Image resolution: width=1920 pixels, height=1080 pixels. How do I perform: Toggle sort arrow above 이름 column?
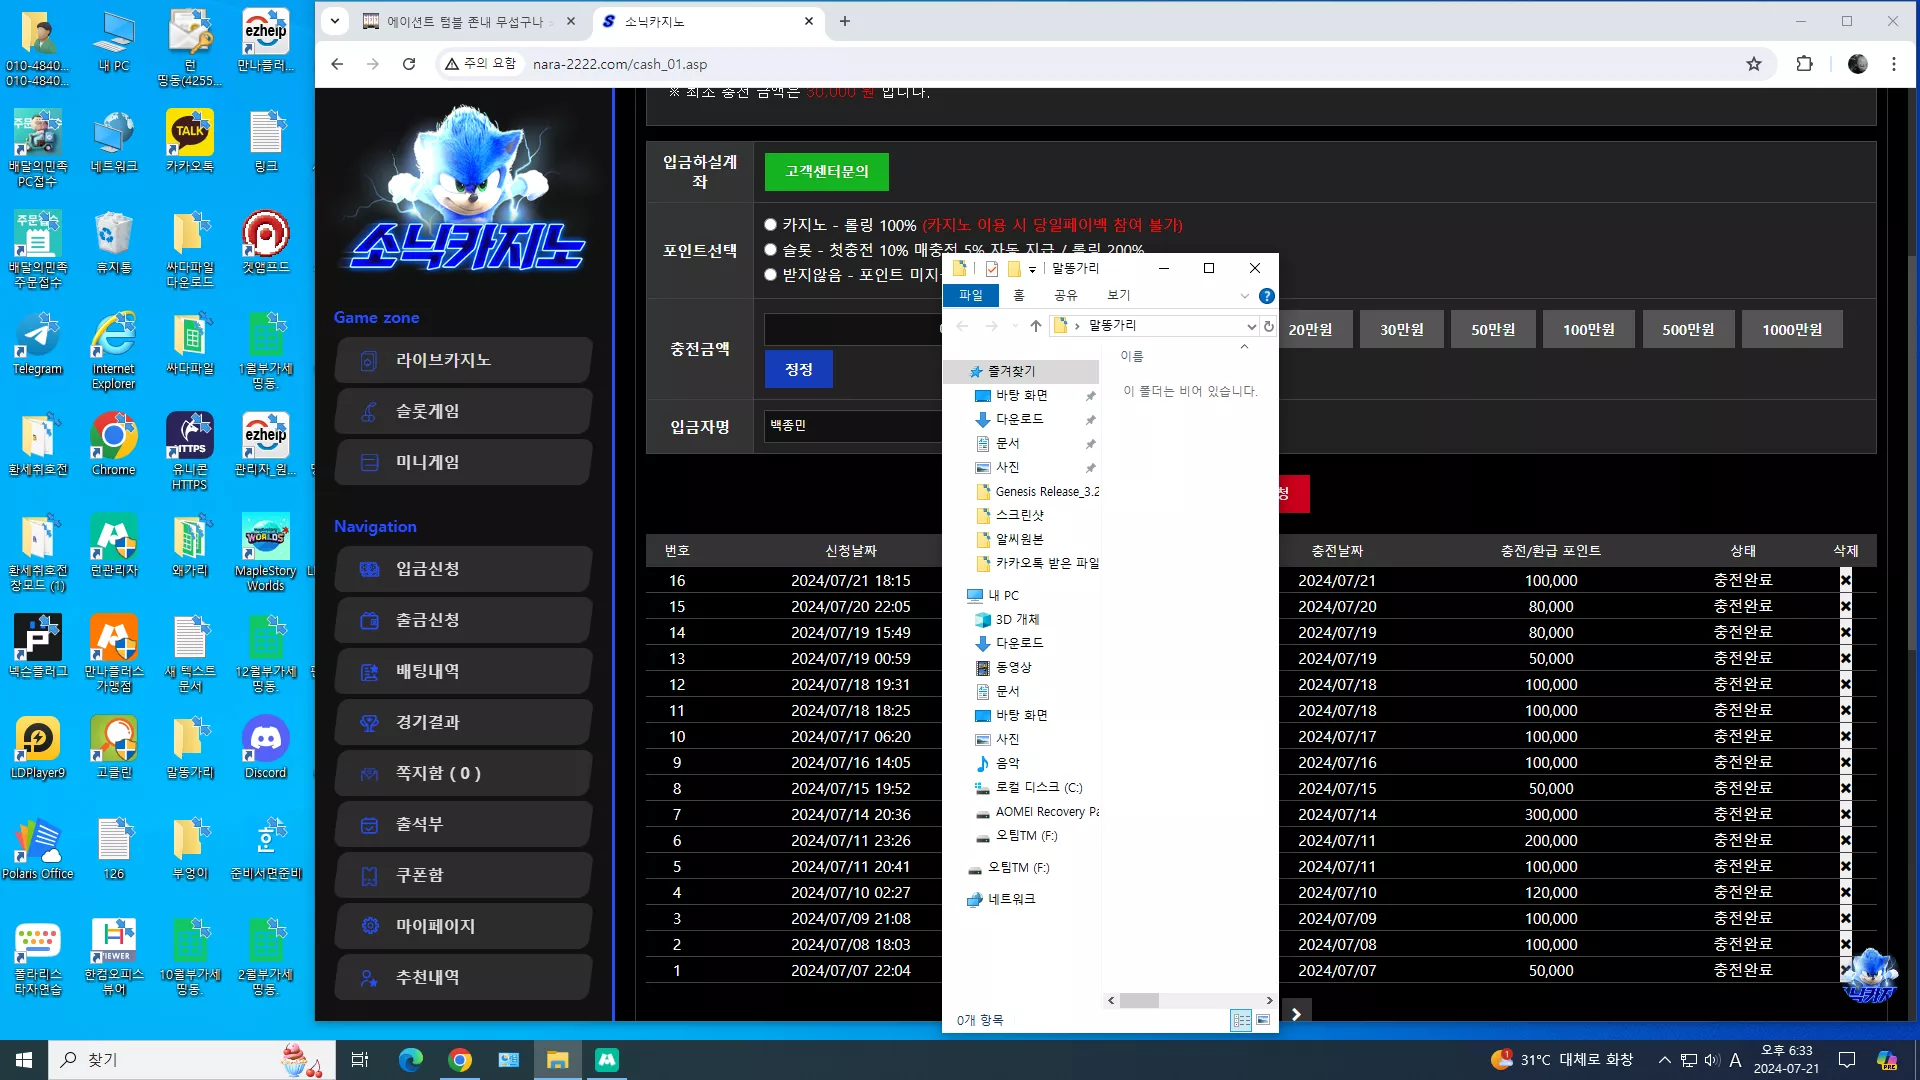[x=1244, y=347]
